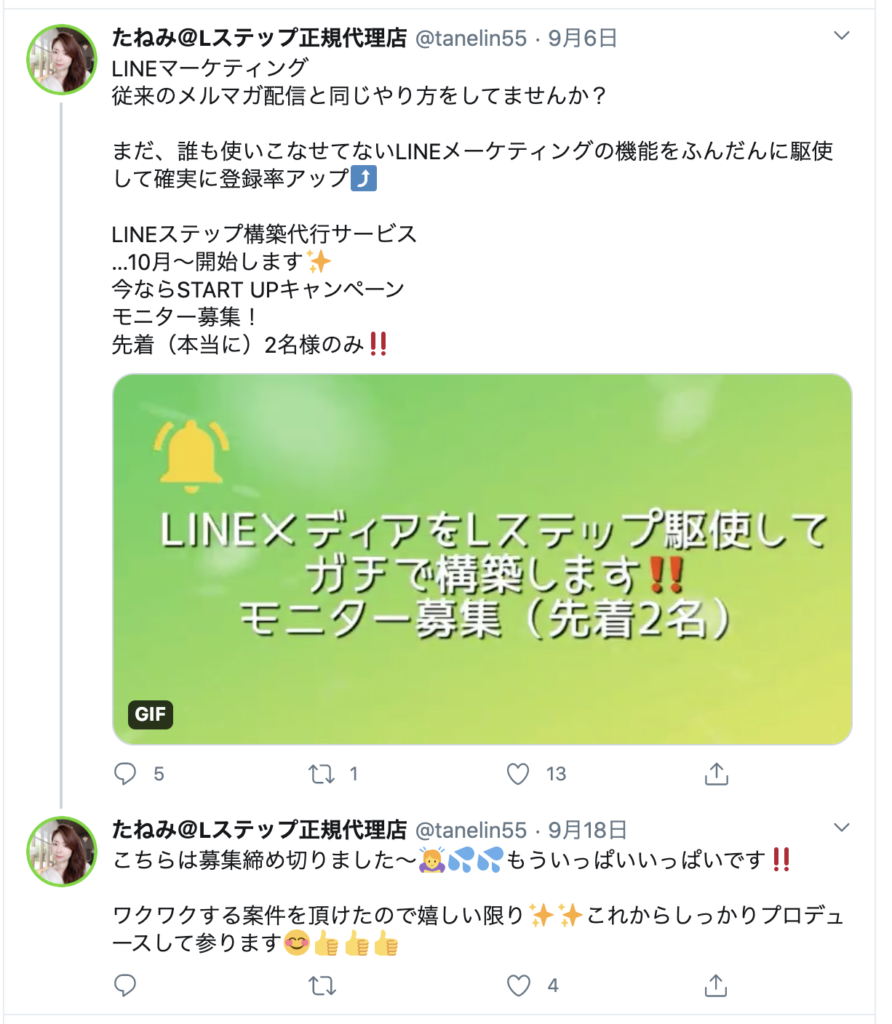Play the green LINE monitor recruitment GIF
The height and width of the screenshot is (1024, 892).
[482, 559]
